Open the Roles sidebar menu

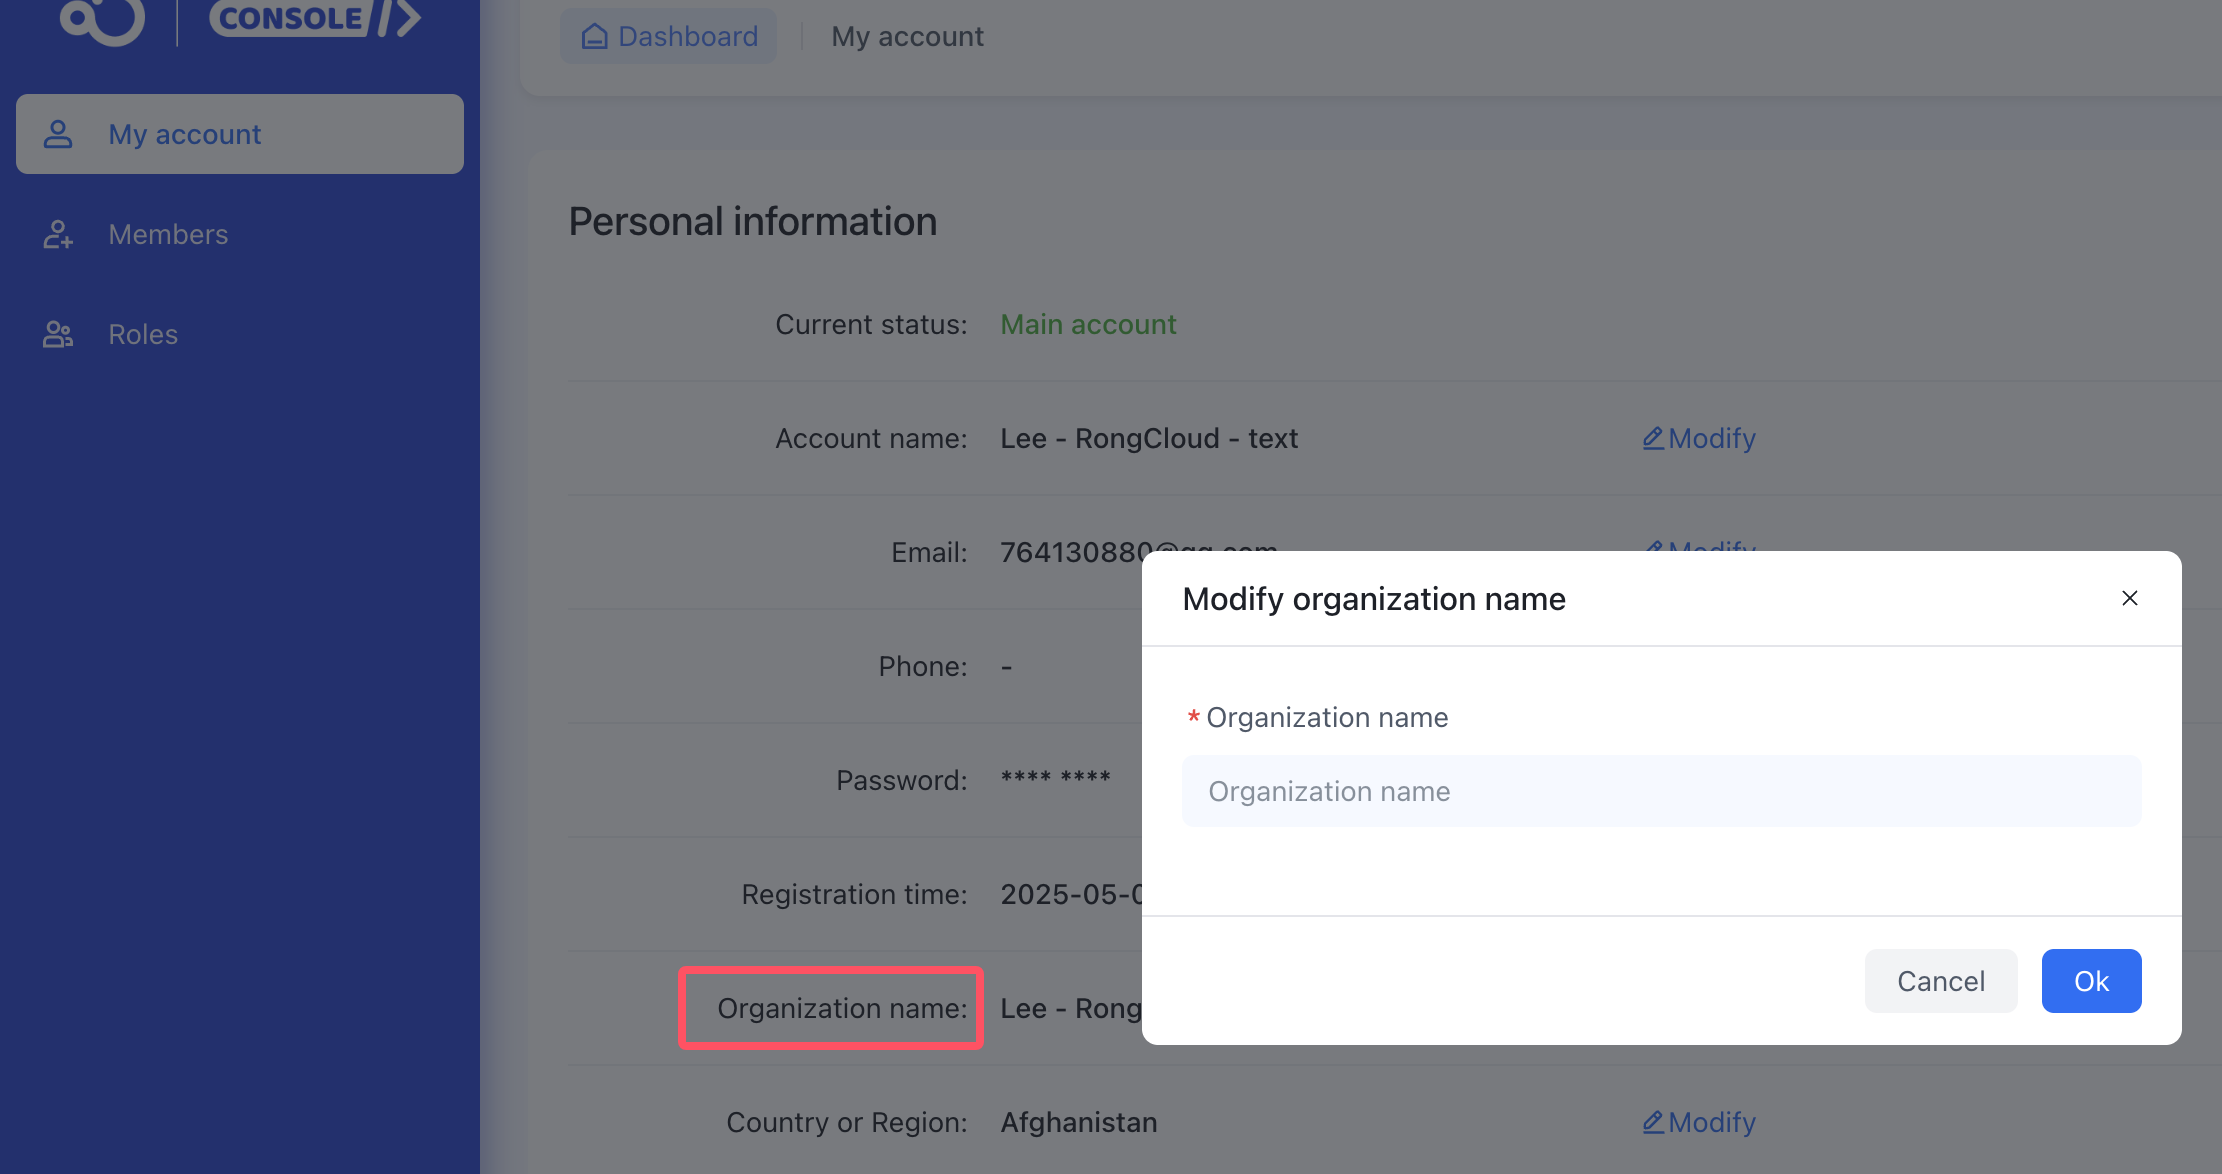pyautogui.click(x=143, y=334)
